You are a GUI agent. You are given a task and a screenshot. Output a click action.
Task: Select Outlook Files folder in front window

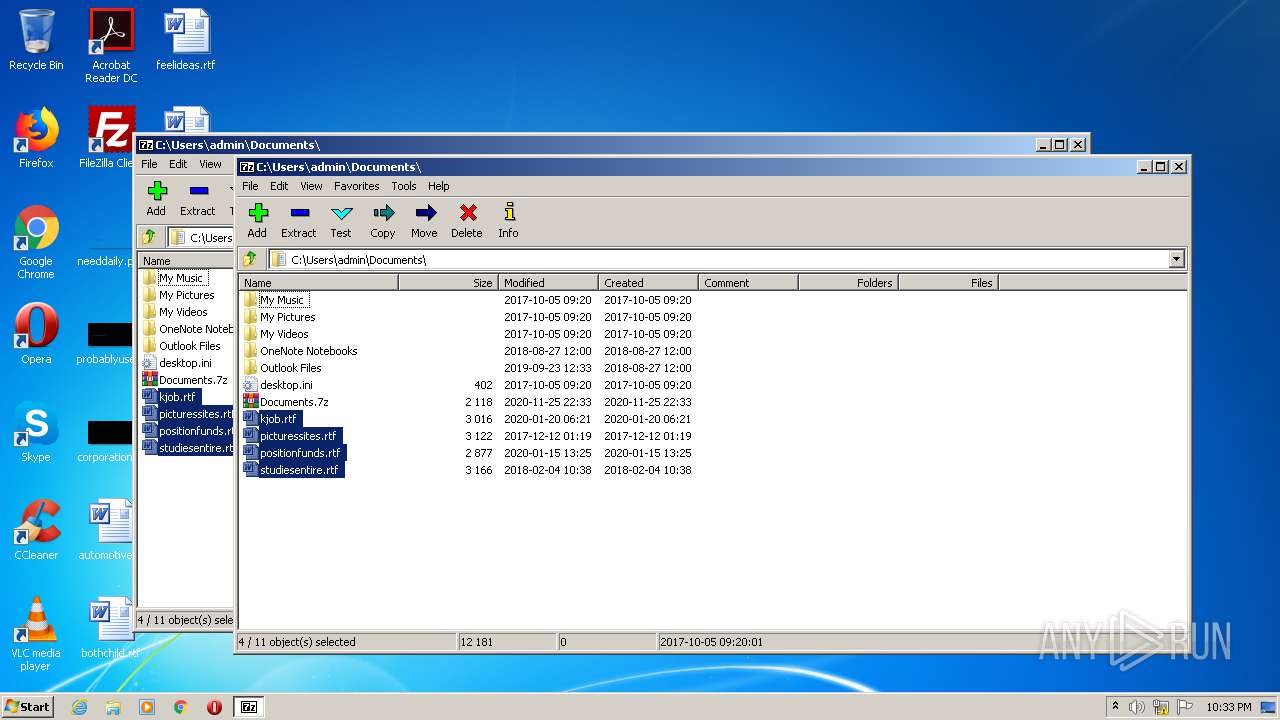282,368
